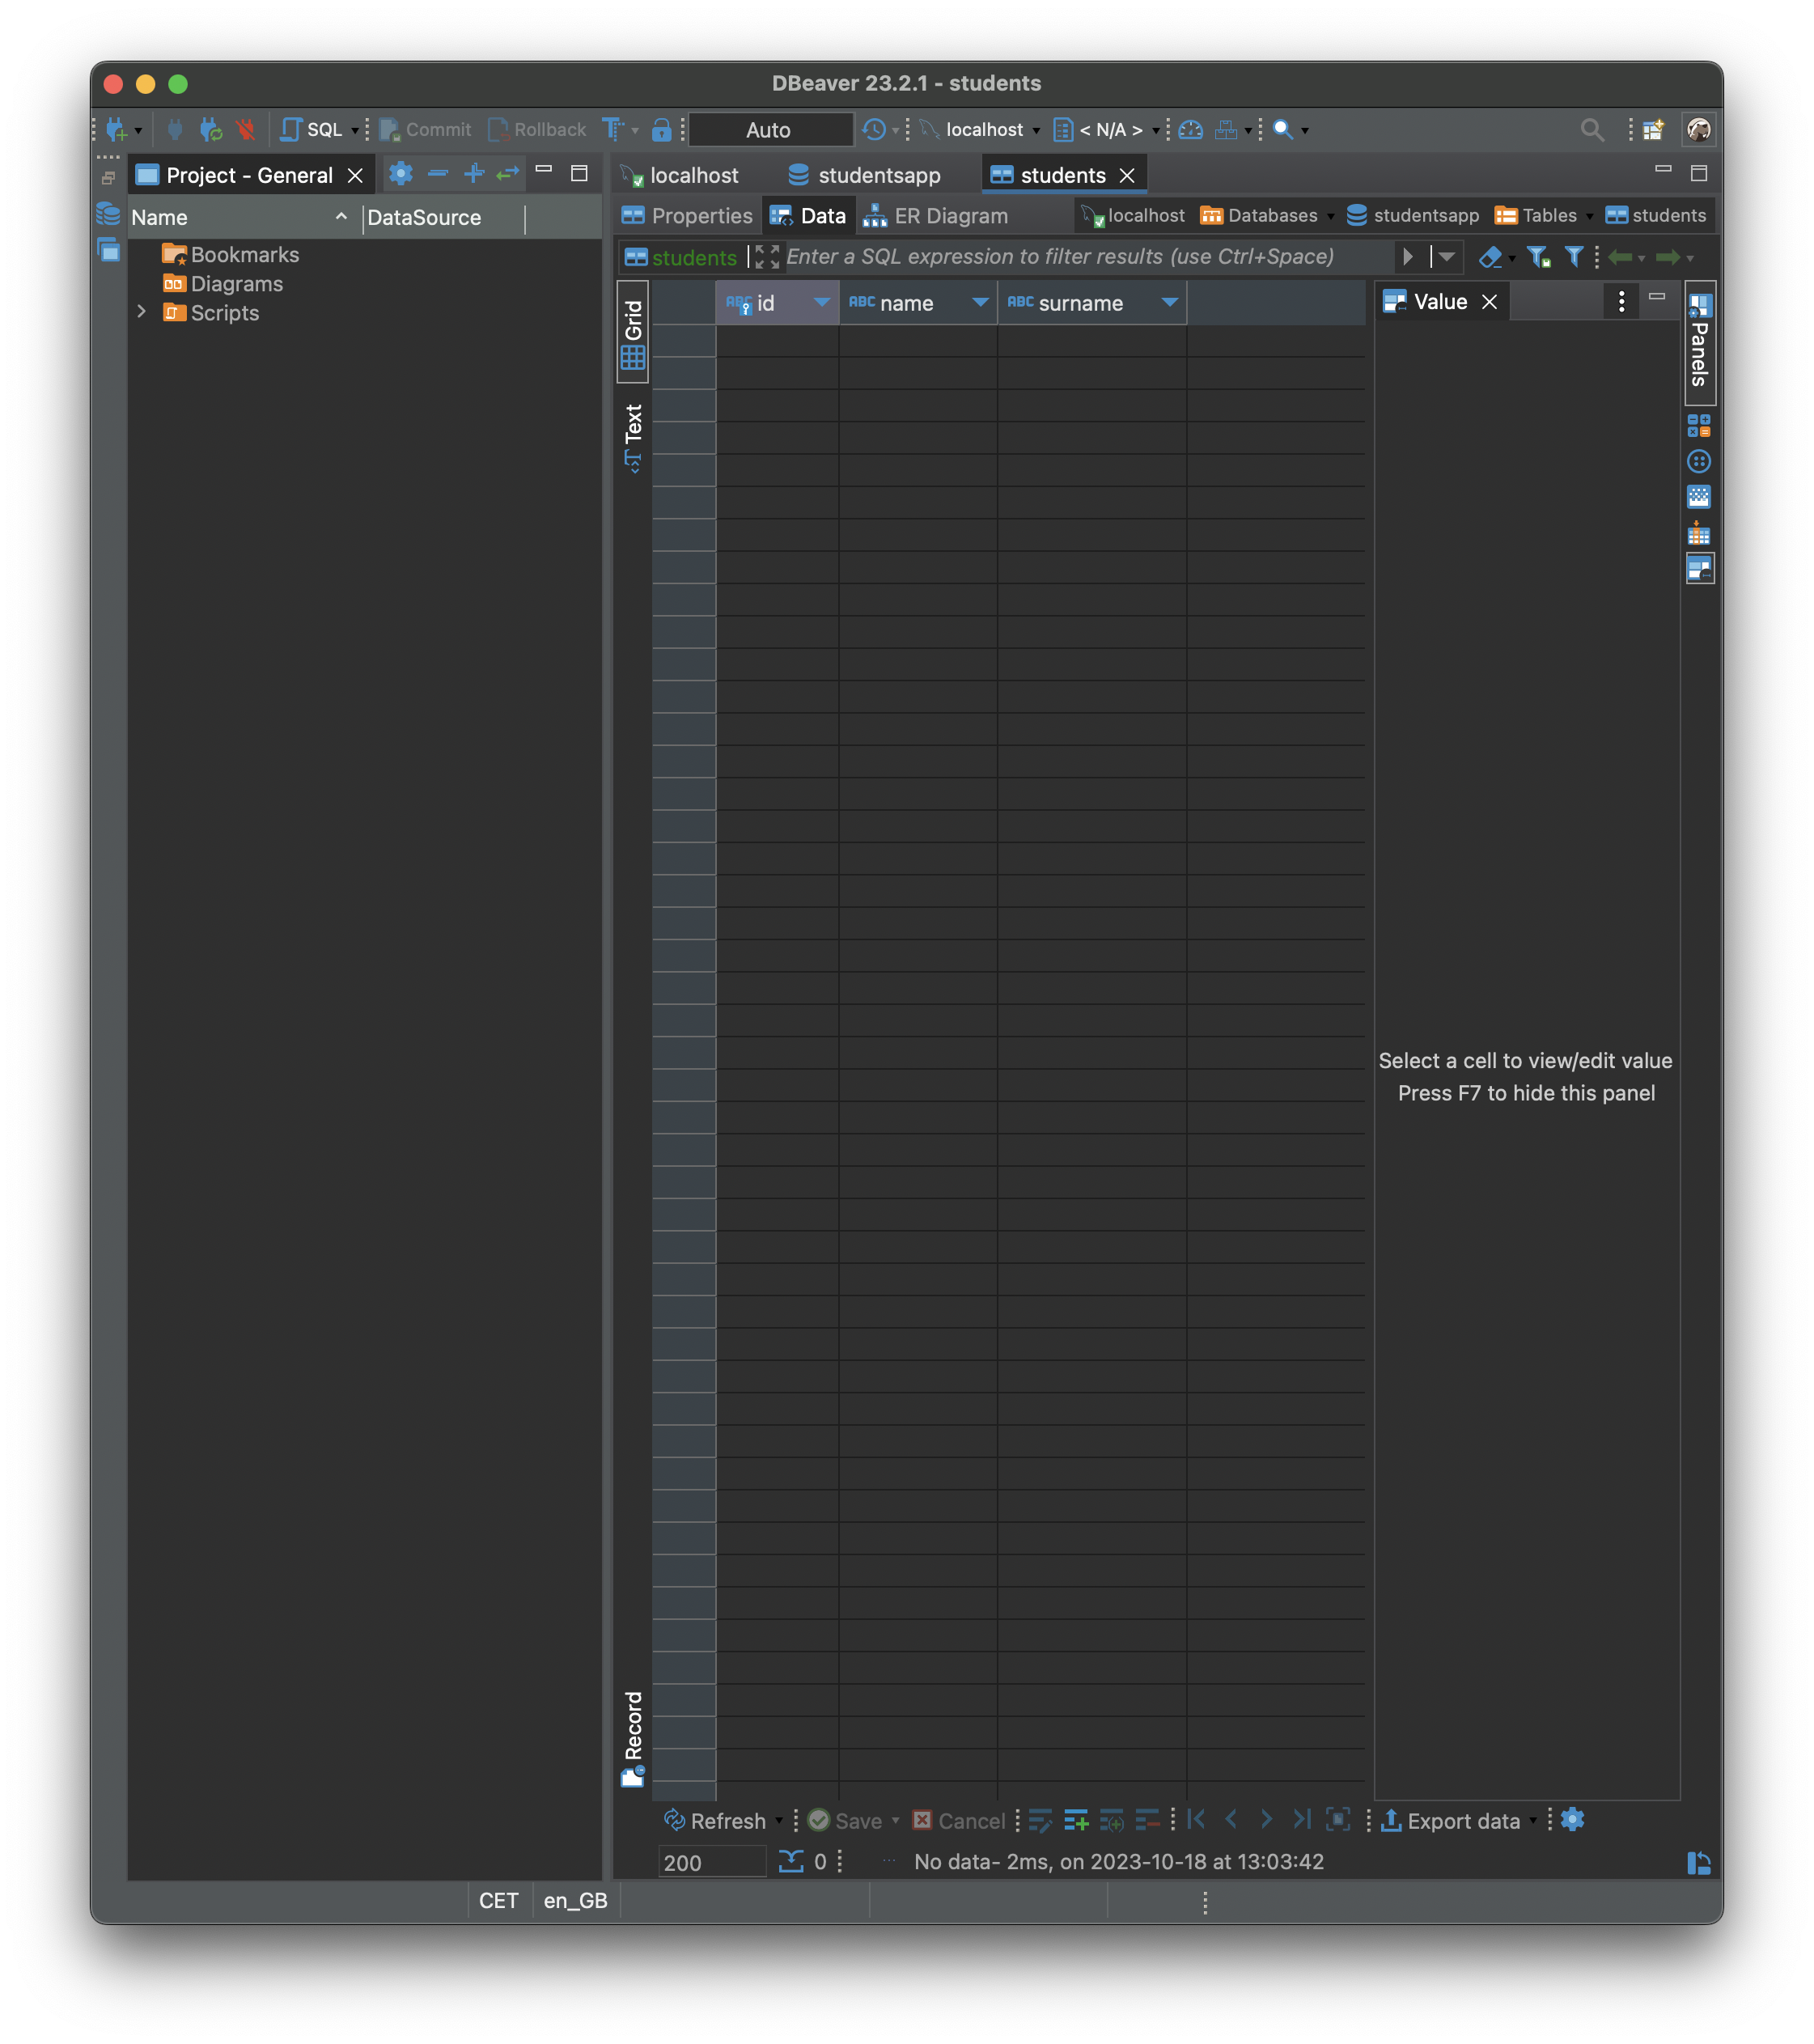
Task: Select the Diagrams folder
Action: tap(223, 283)
